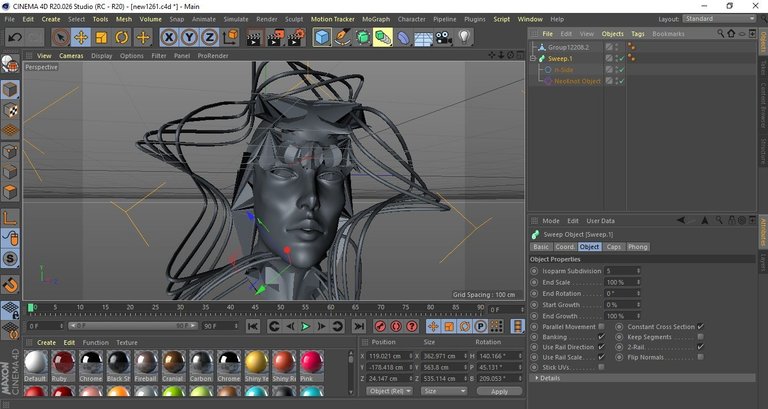Select the Fireball material swatch

tap(146, 364)
